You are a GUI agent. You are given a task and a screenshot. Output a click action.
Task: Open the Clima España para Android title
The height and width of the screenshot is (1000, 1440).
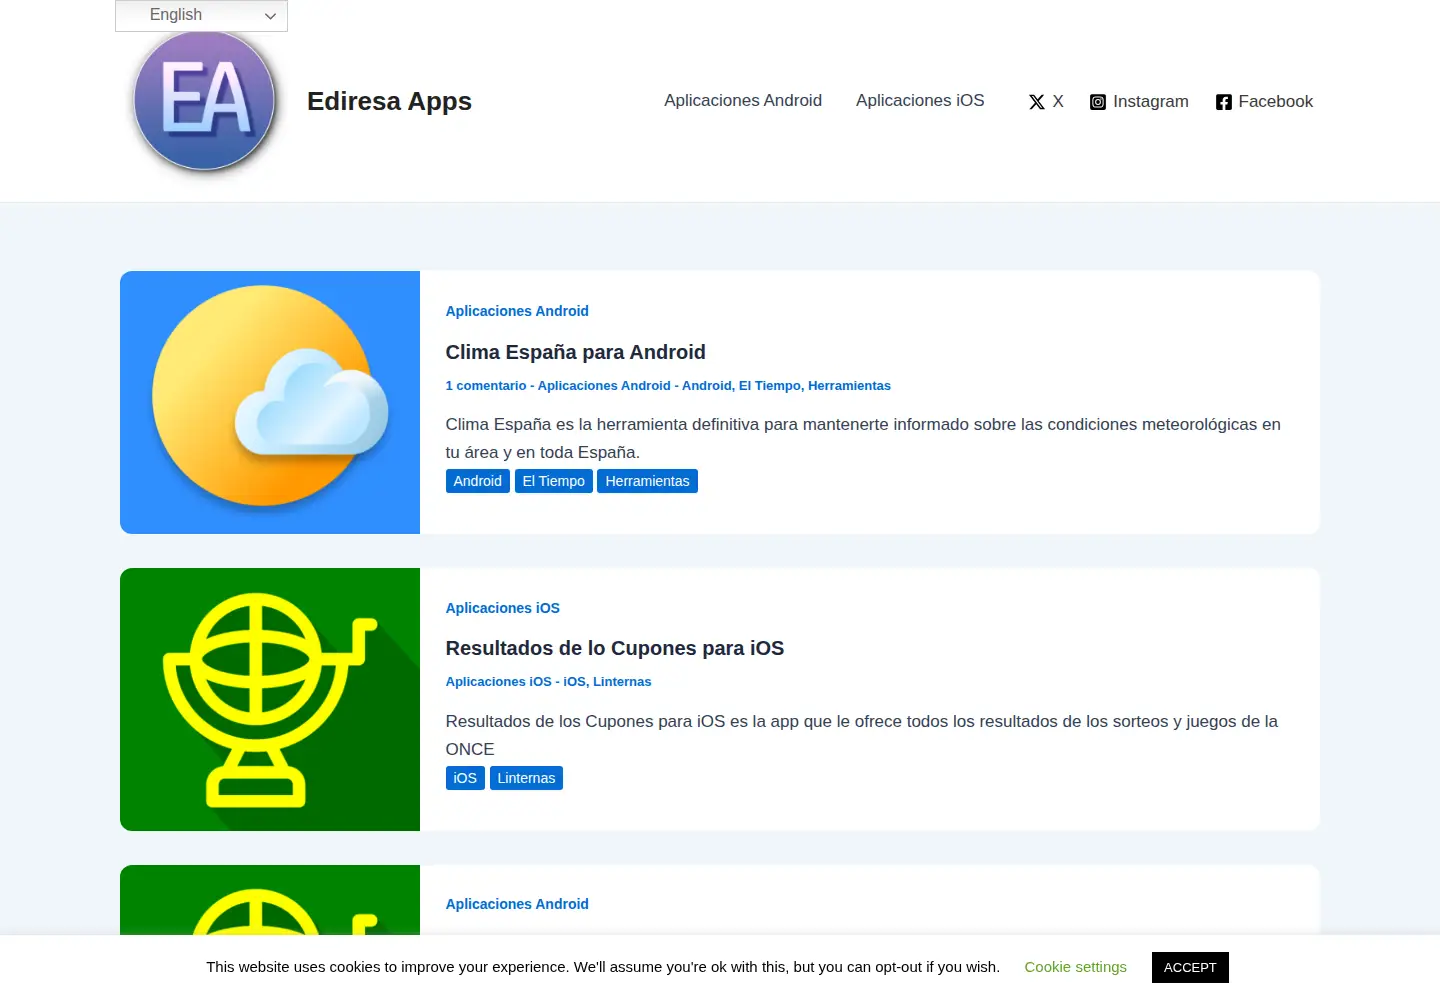click(576, 352)
